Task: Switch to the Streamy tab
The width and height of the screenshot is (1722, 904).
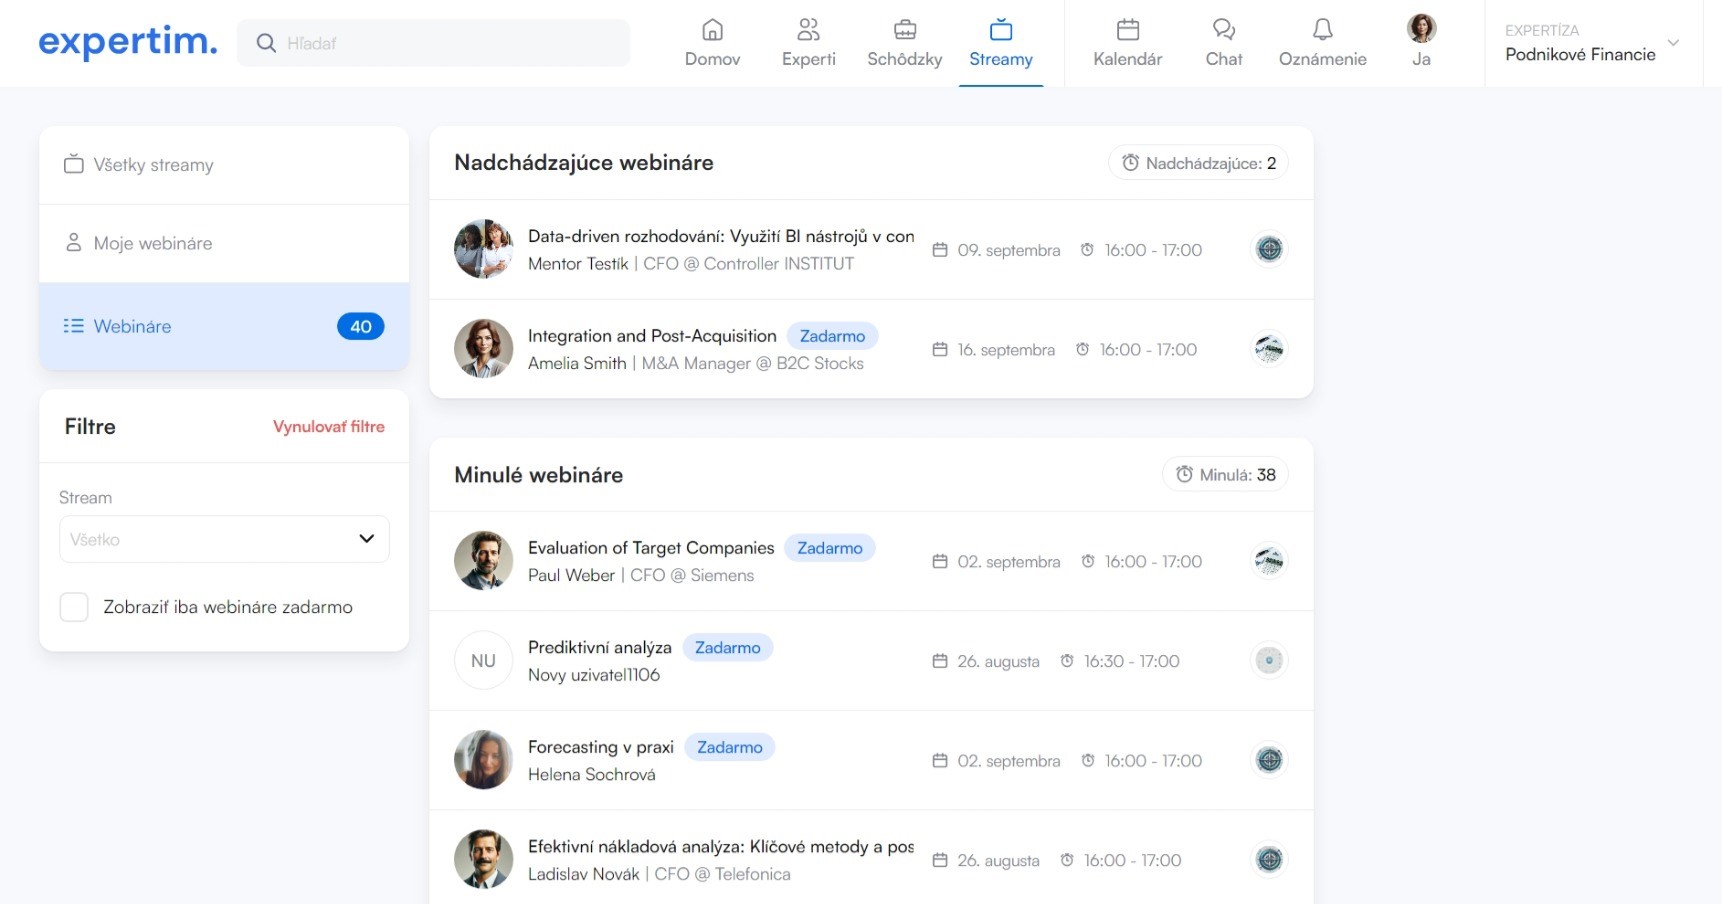Action: (1000, 43)
